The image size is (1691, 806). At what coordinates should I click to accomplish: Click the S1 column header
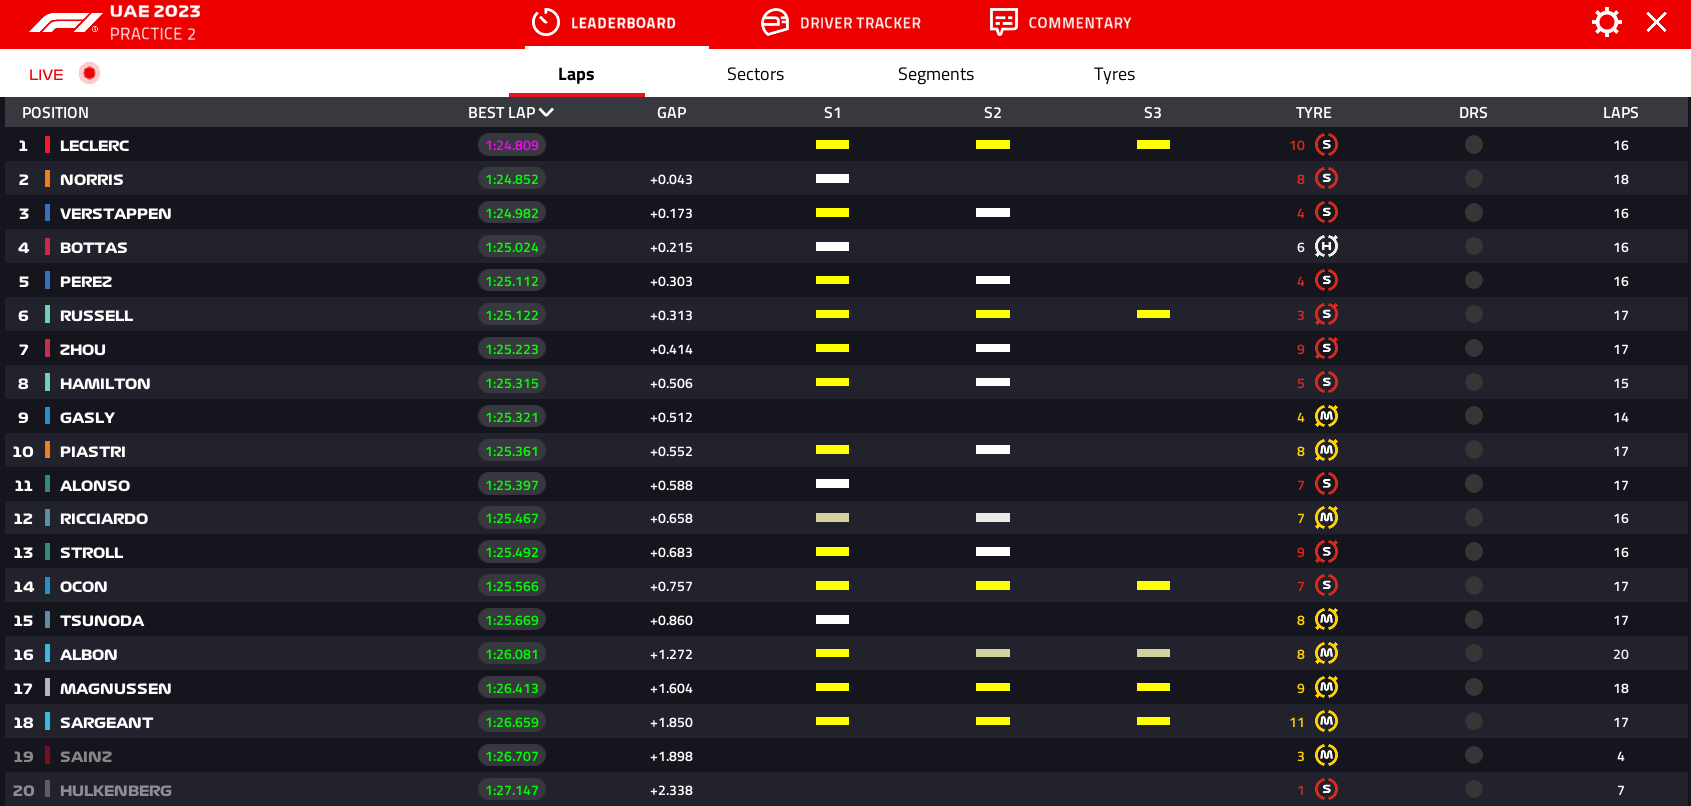pos(832,113)
